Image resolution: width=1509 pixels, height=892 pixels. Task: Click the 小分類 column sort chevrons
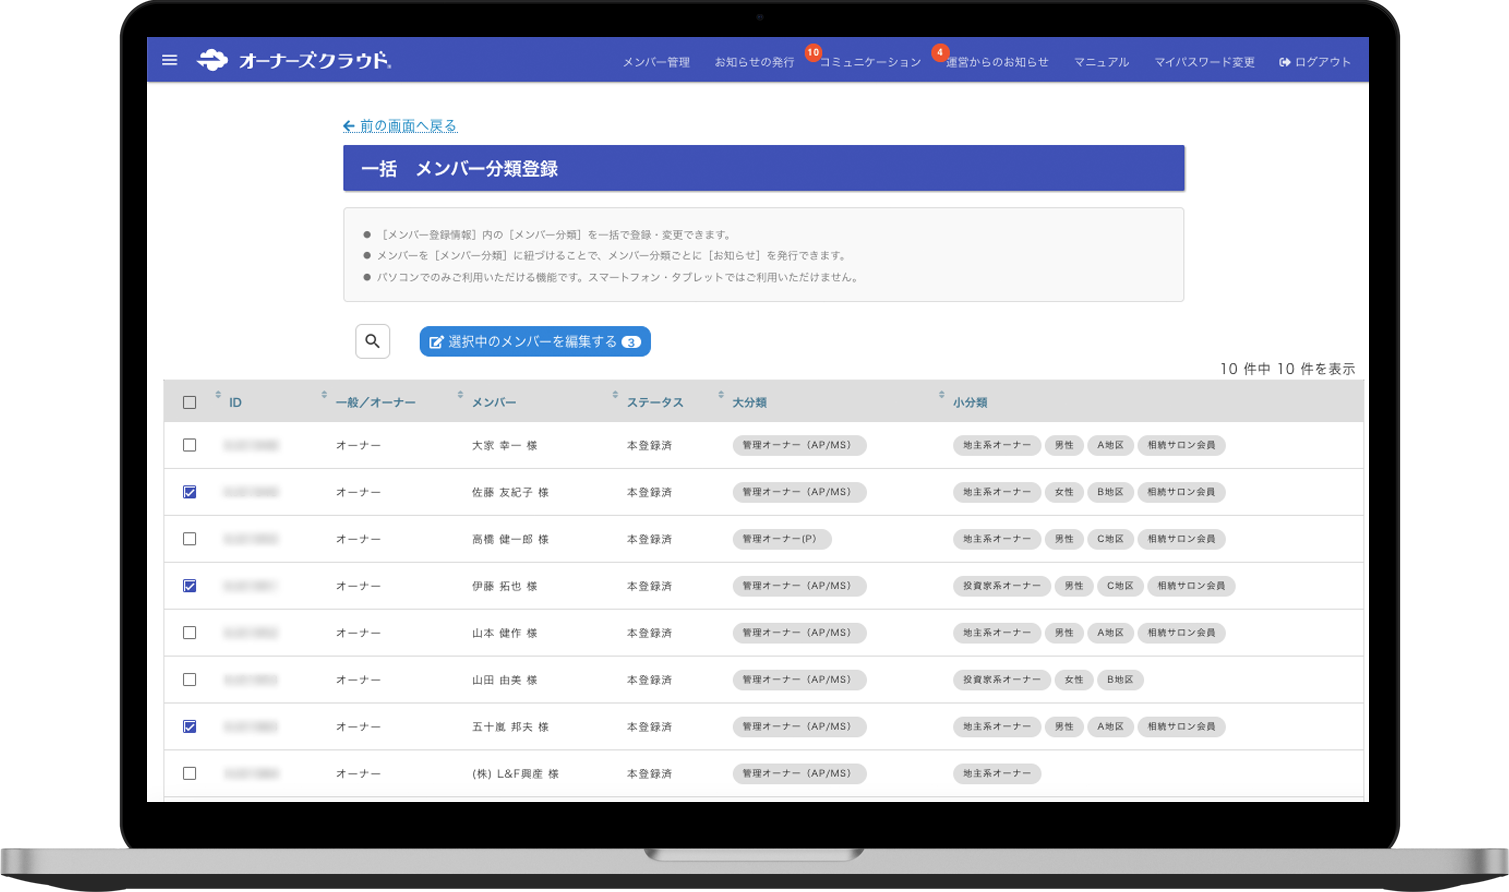[x=941, y=395]
